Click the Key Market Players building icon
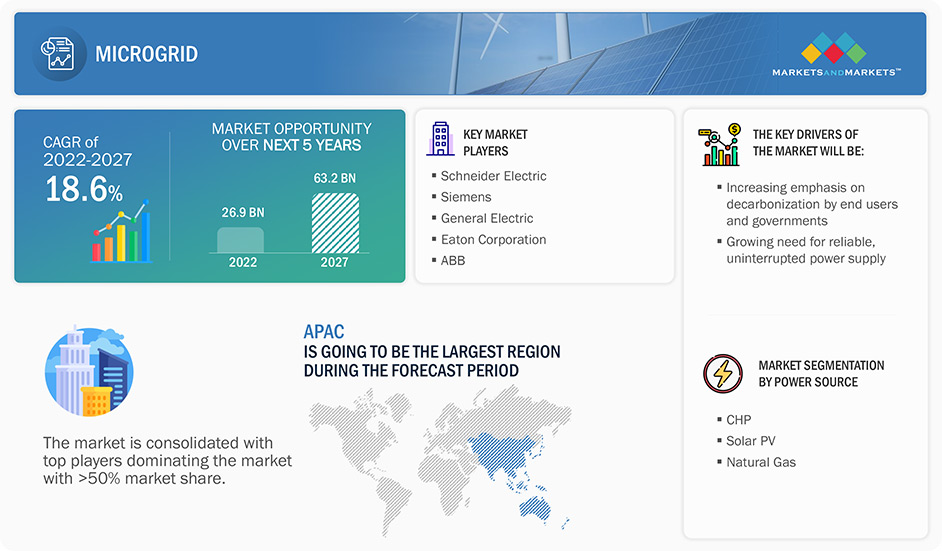The height and width of the screenshot is (551, 942). coord(439,139)
